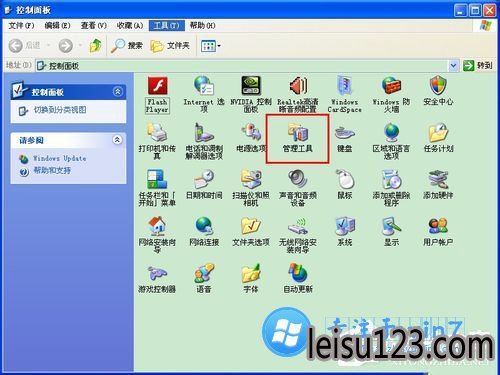The image size is (500, 375).
Task: Collapse the 请参阅 sidebar panel
Action: click(117, 140)
